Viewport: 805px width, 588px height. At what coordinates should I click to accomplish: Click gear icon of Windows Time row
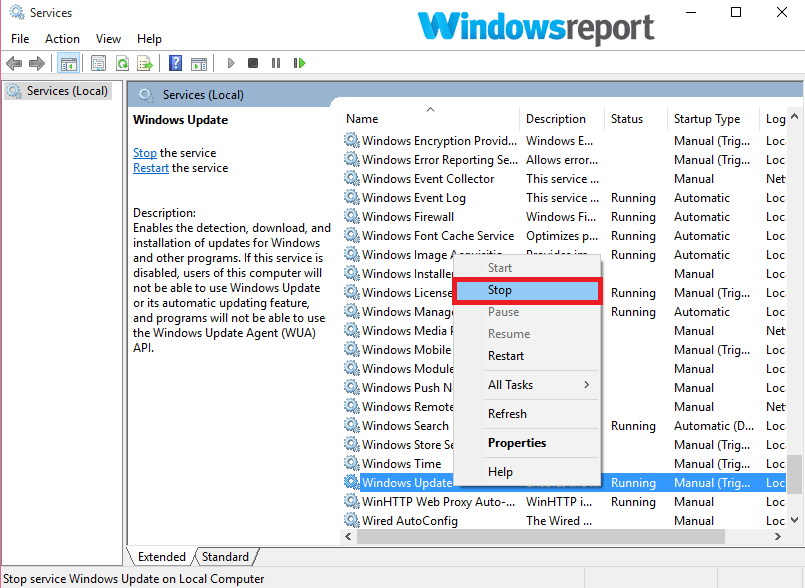coord(352,463)
